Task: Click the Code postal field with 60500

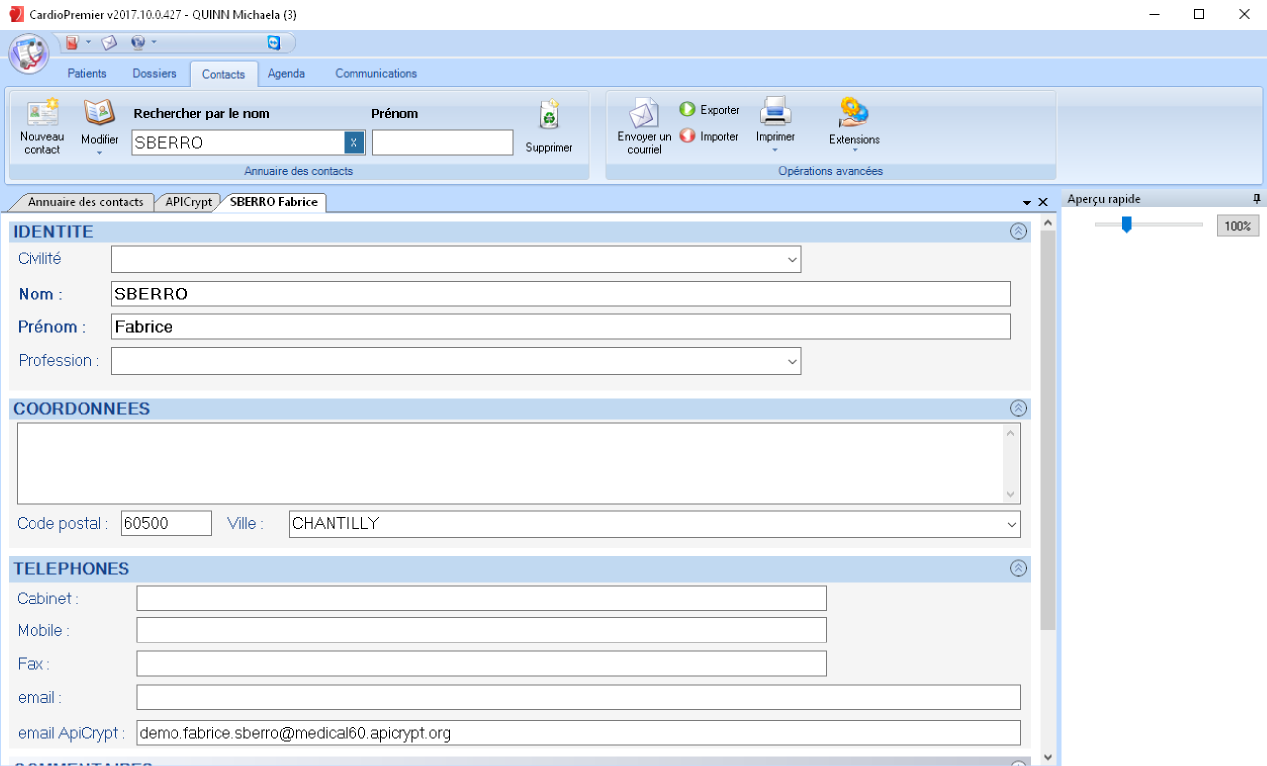Action: click(166, 524)
